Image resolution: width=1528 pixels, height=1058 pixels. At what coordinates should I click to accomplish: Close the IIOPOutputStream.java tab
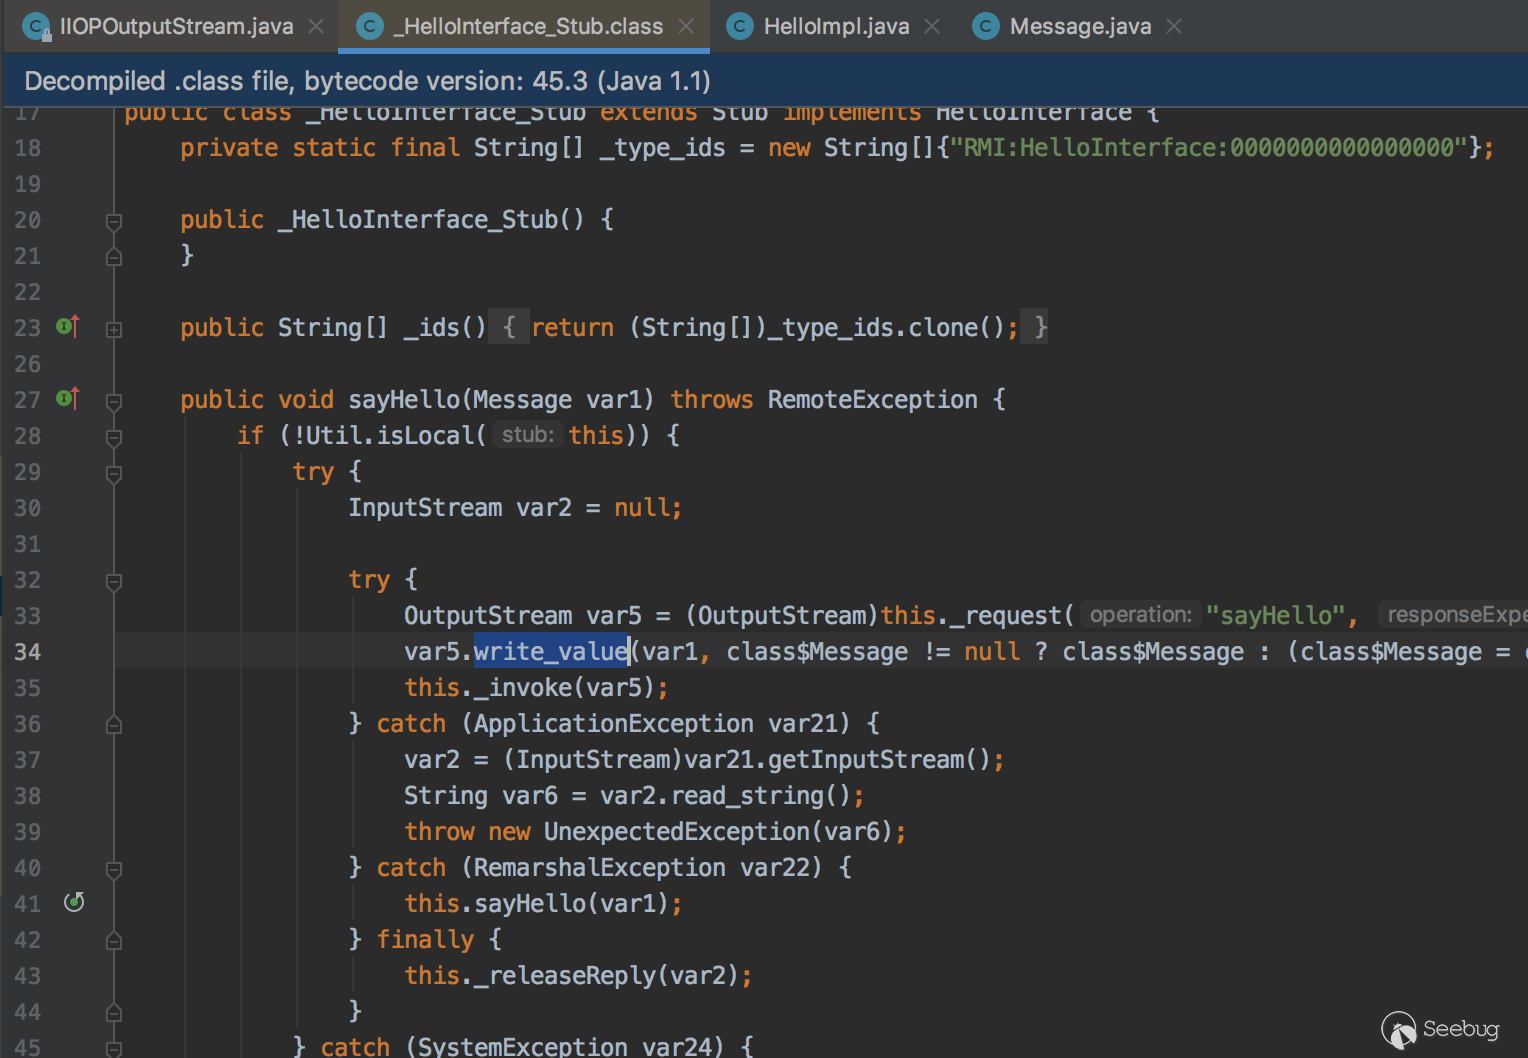(316, 27)
